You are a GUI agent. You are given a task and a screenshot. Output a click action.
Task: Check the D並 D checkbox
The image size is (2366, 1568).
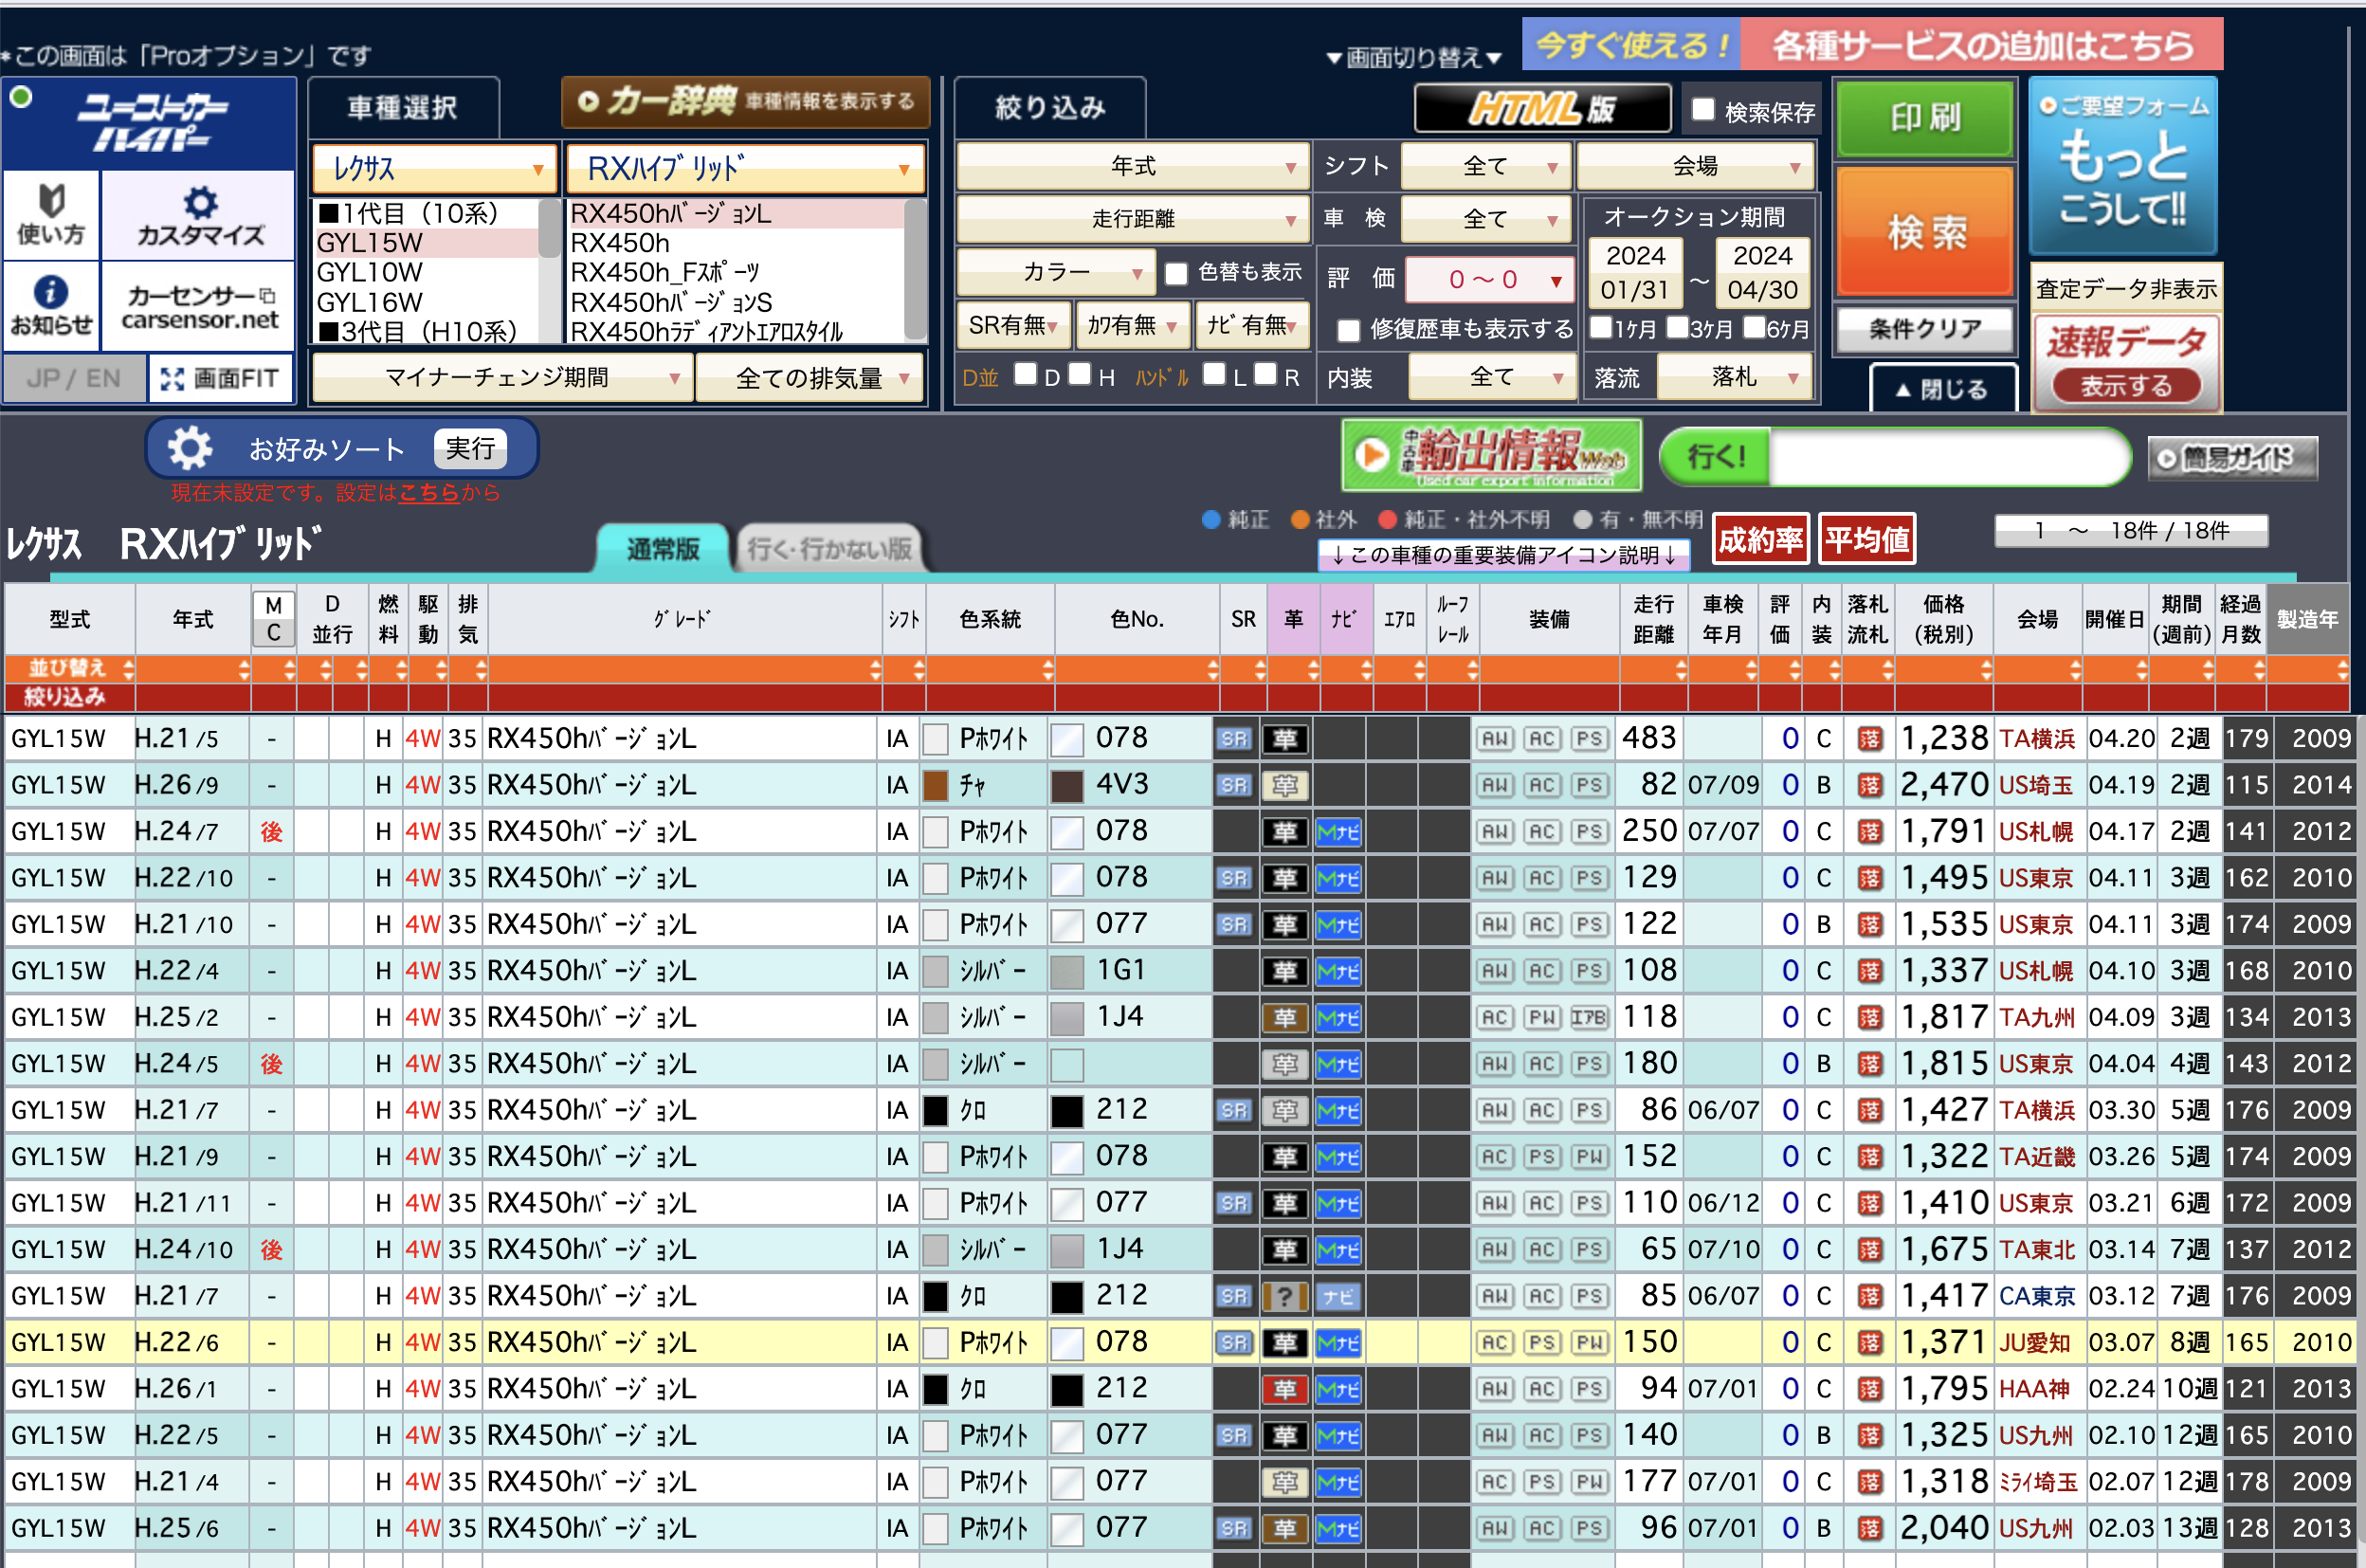click(1025, 374)
